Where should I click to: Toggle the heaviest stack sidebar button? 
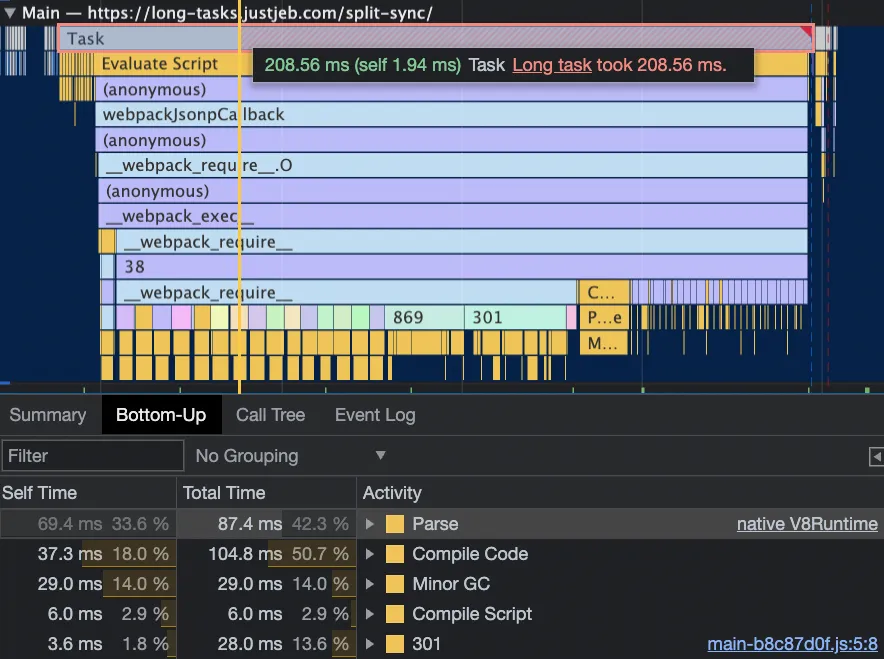pos(876,456)
